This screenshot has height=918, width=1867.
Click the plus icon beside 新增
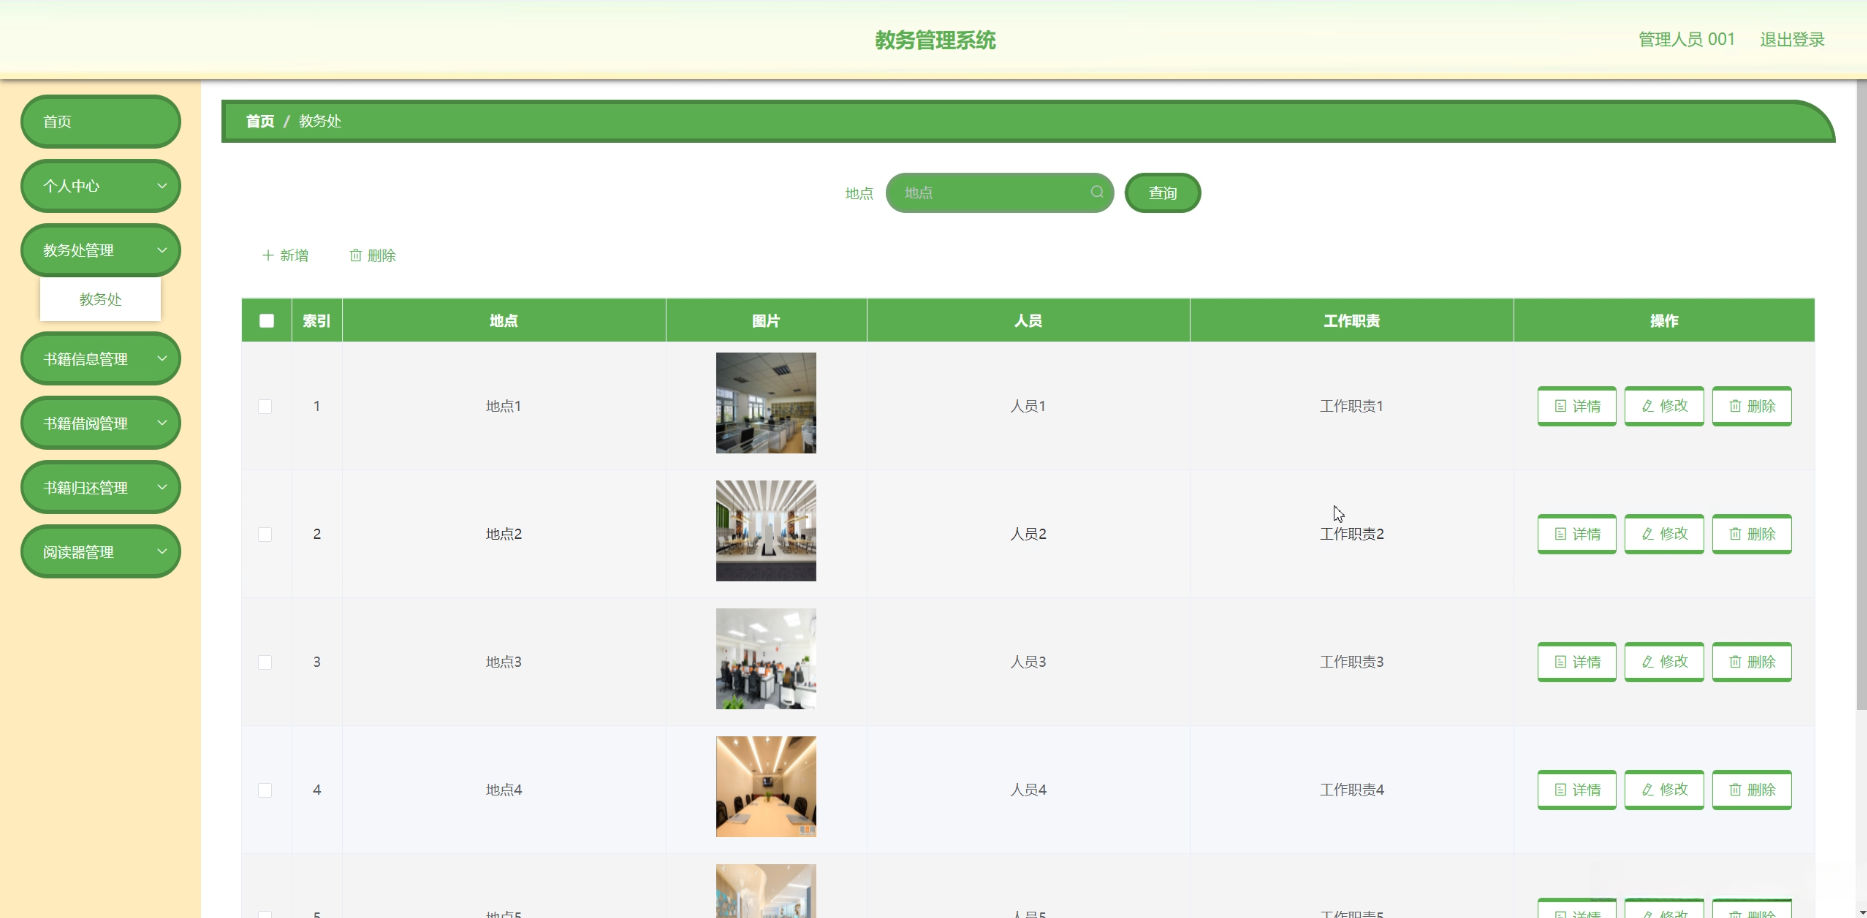[x=268, y=256]
